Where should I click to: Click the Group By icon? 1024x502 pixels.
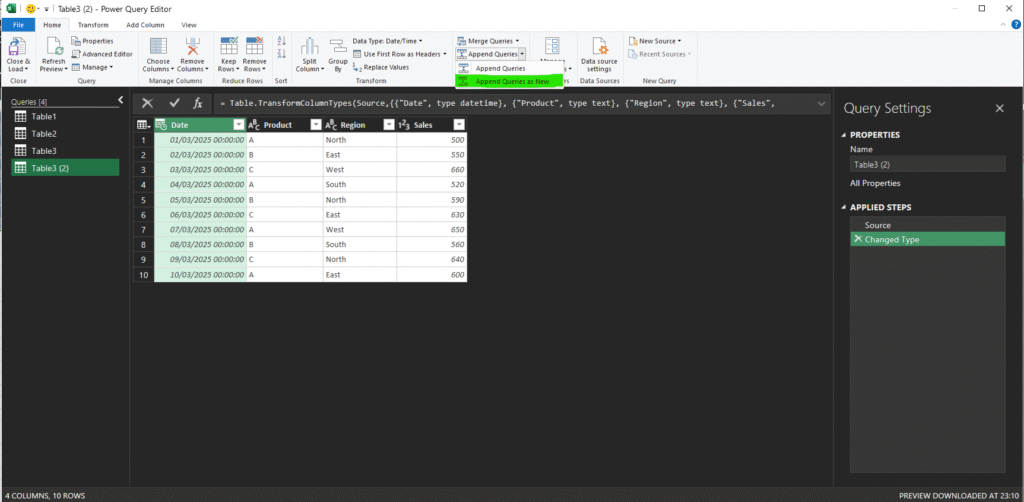click(x=338, y=47)
